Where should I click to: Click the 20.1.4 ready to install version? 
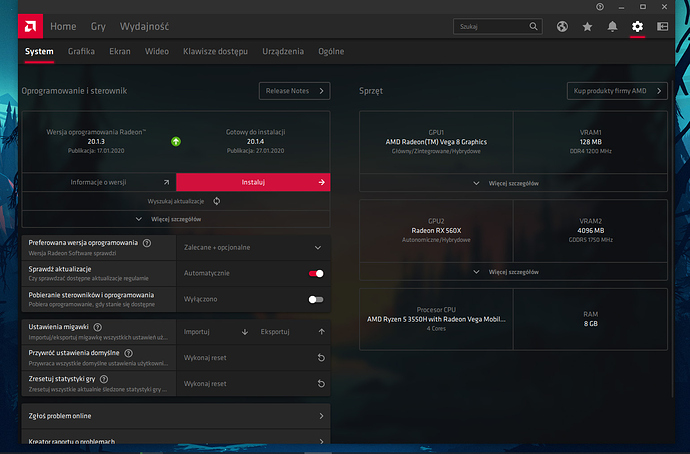pyautogui.click(x=255, y=141)
